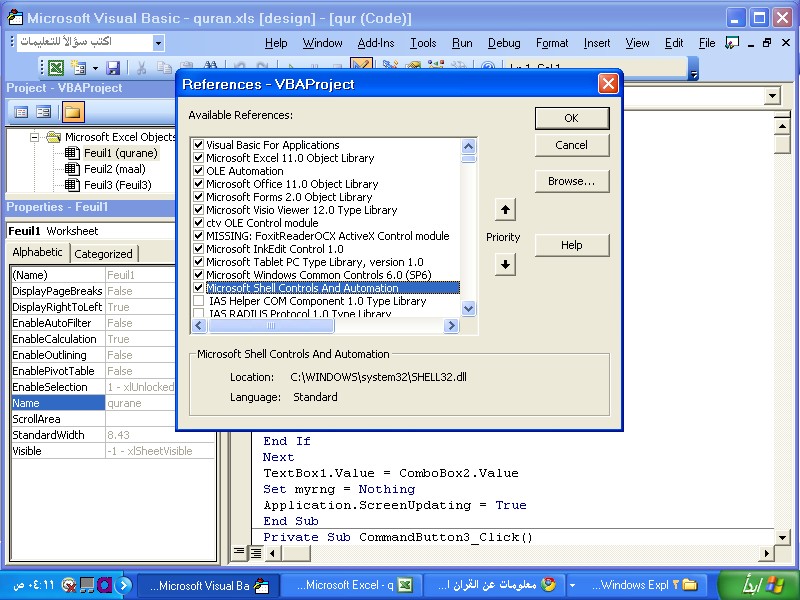
Task: Click the Browse... button
Action: tap(571, 181)
